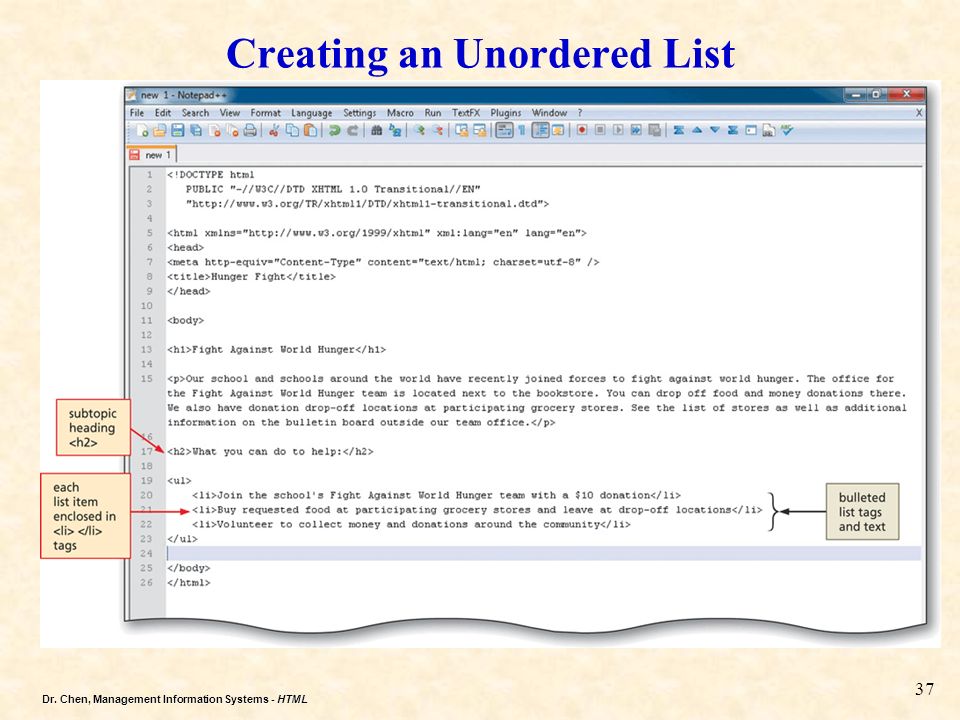
Task: Click the '<head>' line of code
Action: click(x=186, y=247)
